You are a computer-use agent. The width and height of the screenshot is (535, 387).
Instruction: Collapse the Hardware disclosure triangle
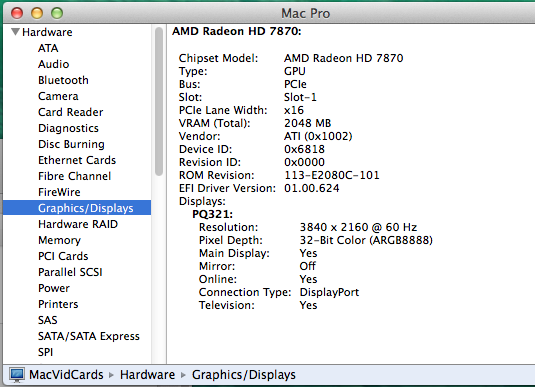pyautogui.click(x=15, y=32)
